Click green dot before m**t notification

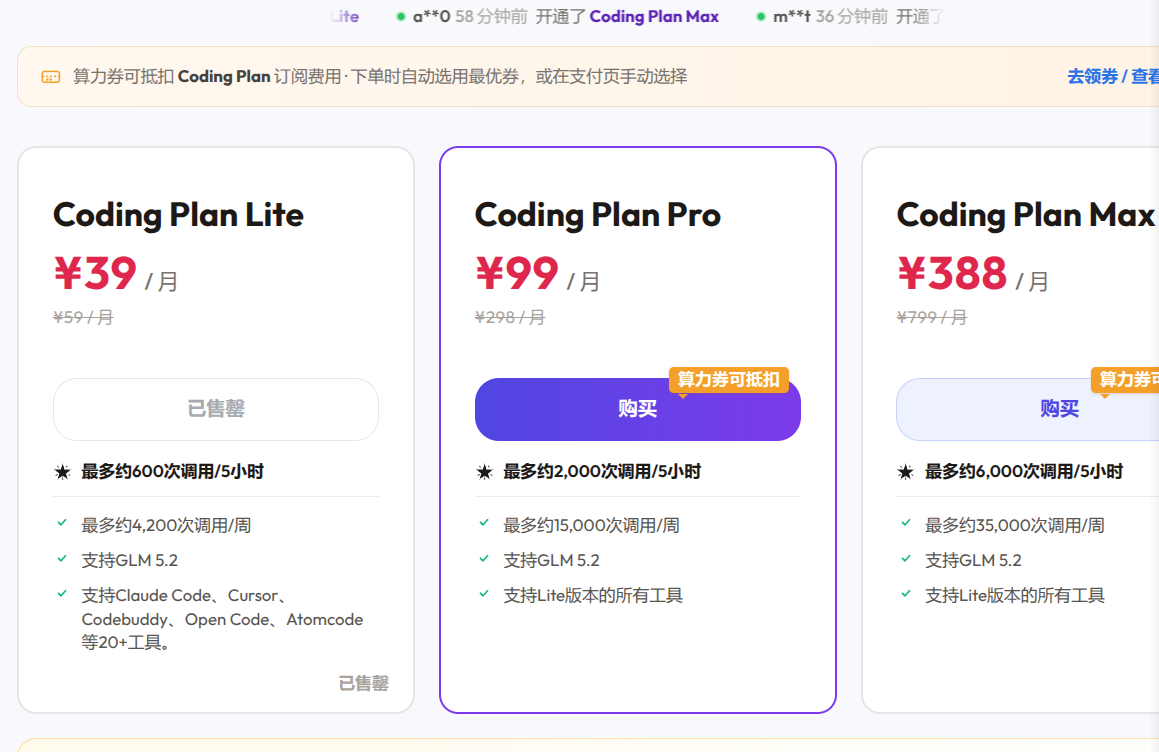click(x=761, y=16)
